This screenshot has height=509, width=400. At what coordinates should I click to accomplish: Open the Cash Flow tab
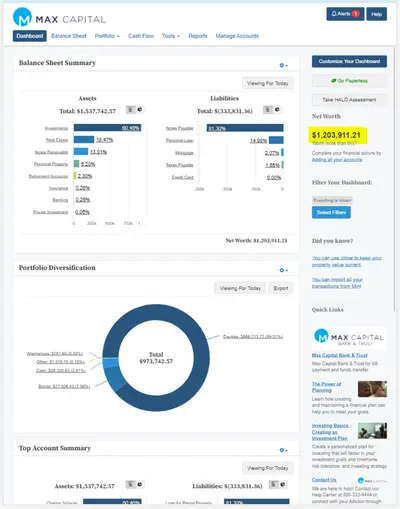click(141, 36)
